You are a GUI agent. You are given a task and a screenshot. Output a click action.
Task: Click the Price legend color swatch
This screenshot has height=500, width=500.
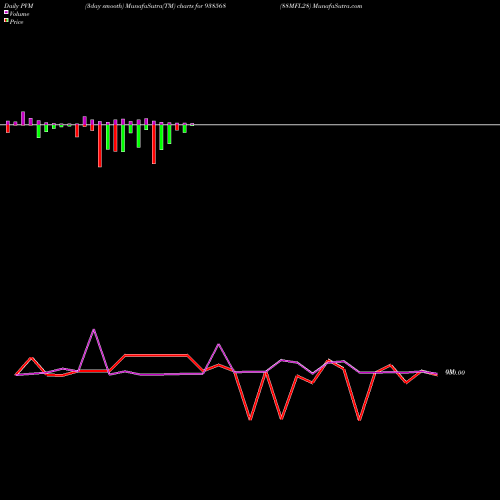(x=6, y=21)
